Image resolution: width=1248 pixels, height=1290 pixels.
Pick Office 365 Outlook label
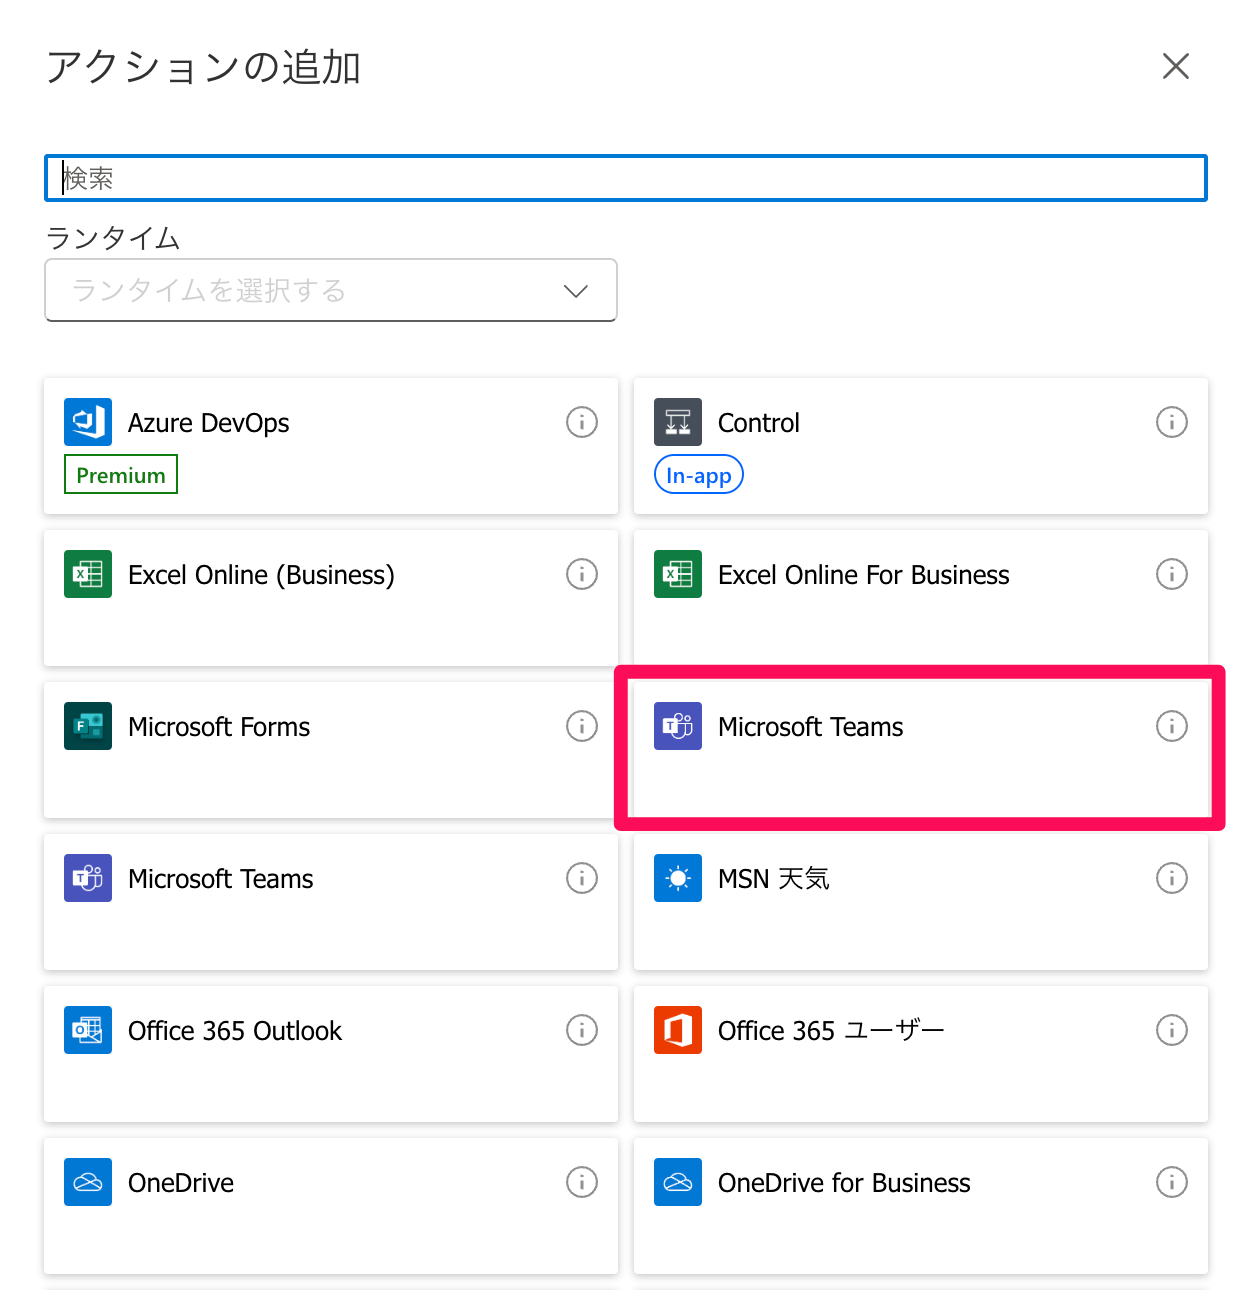click(235, 1031)
